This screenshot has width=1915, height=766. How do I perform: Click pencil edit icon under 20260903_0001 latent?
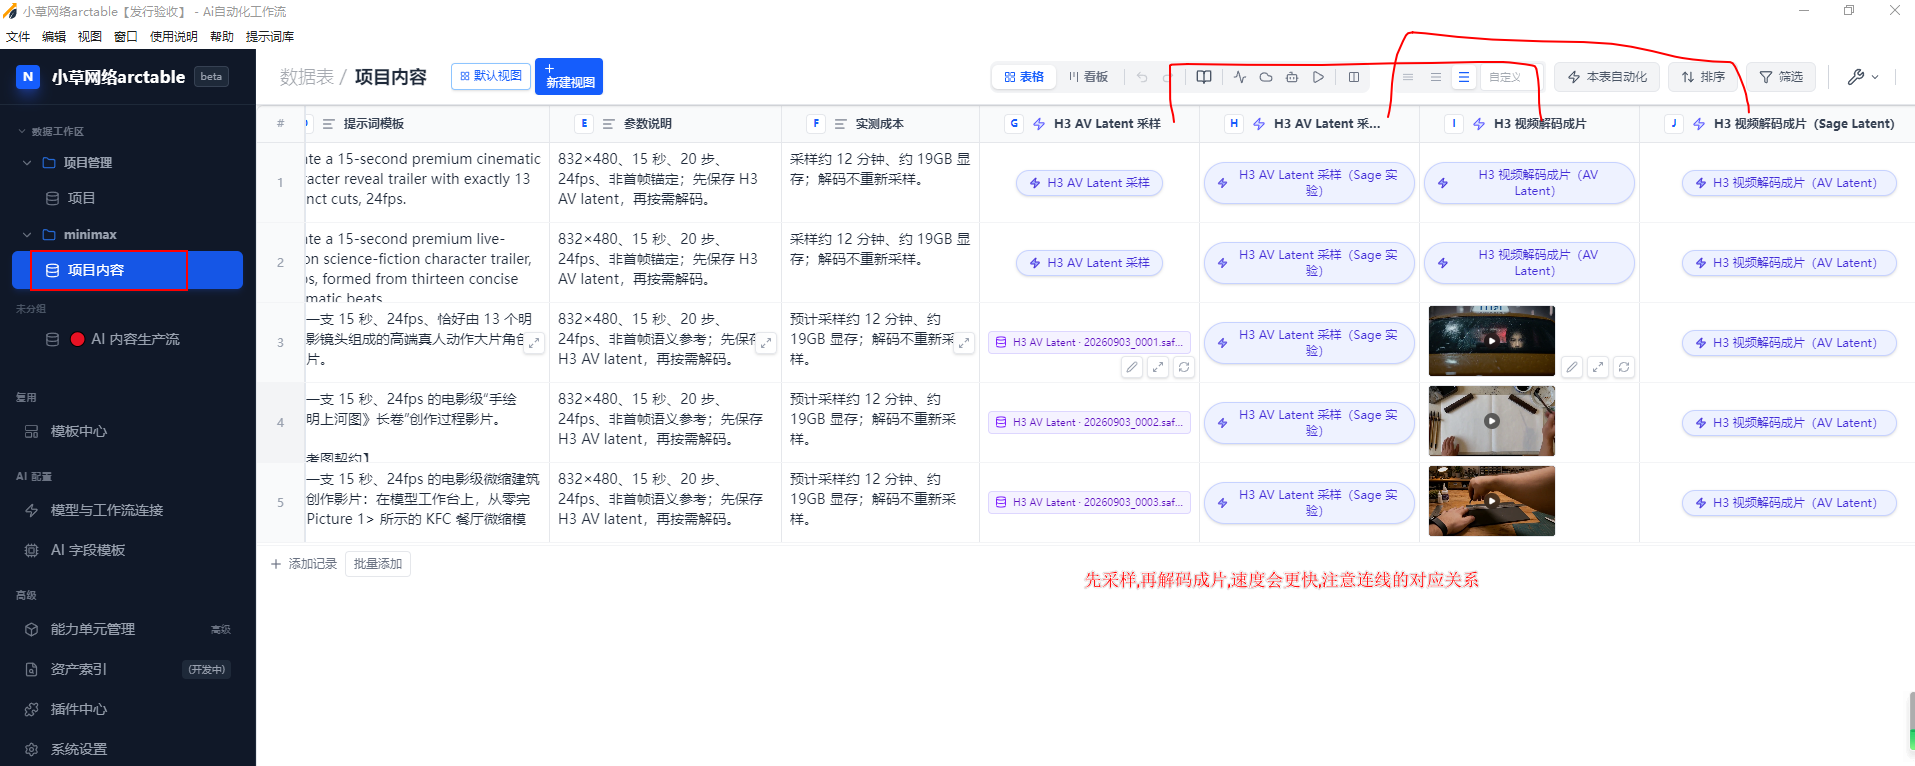pyautogui.click(x=1132, y=367)
